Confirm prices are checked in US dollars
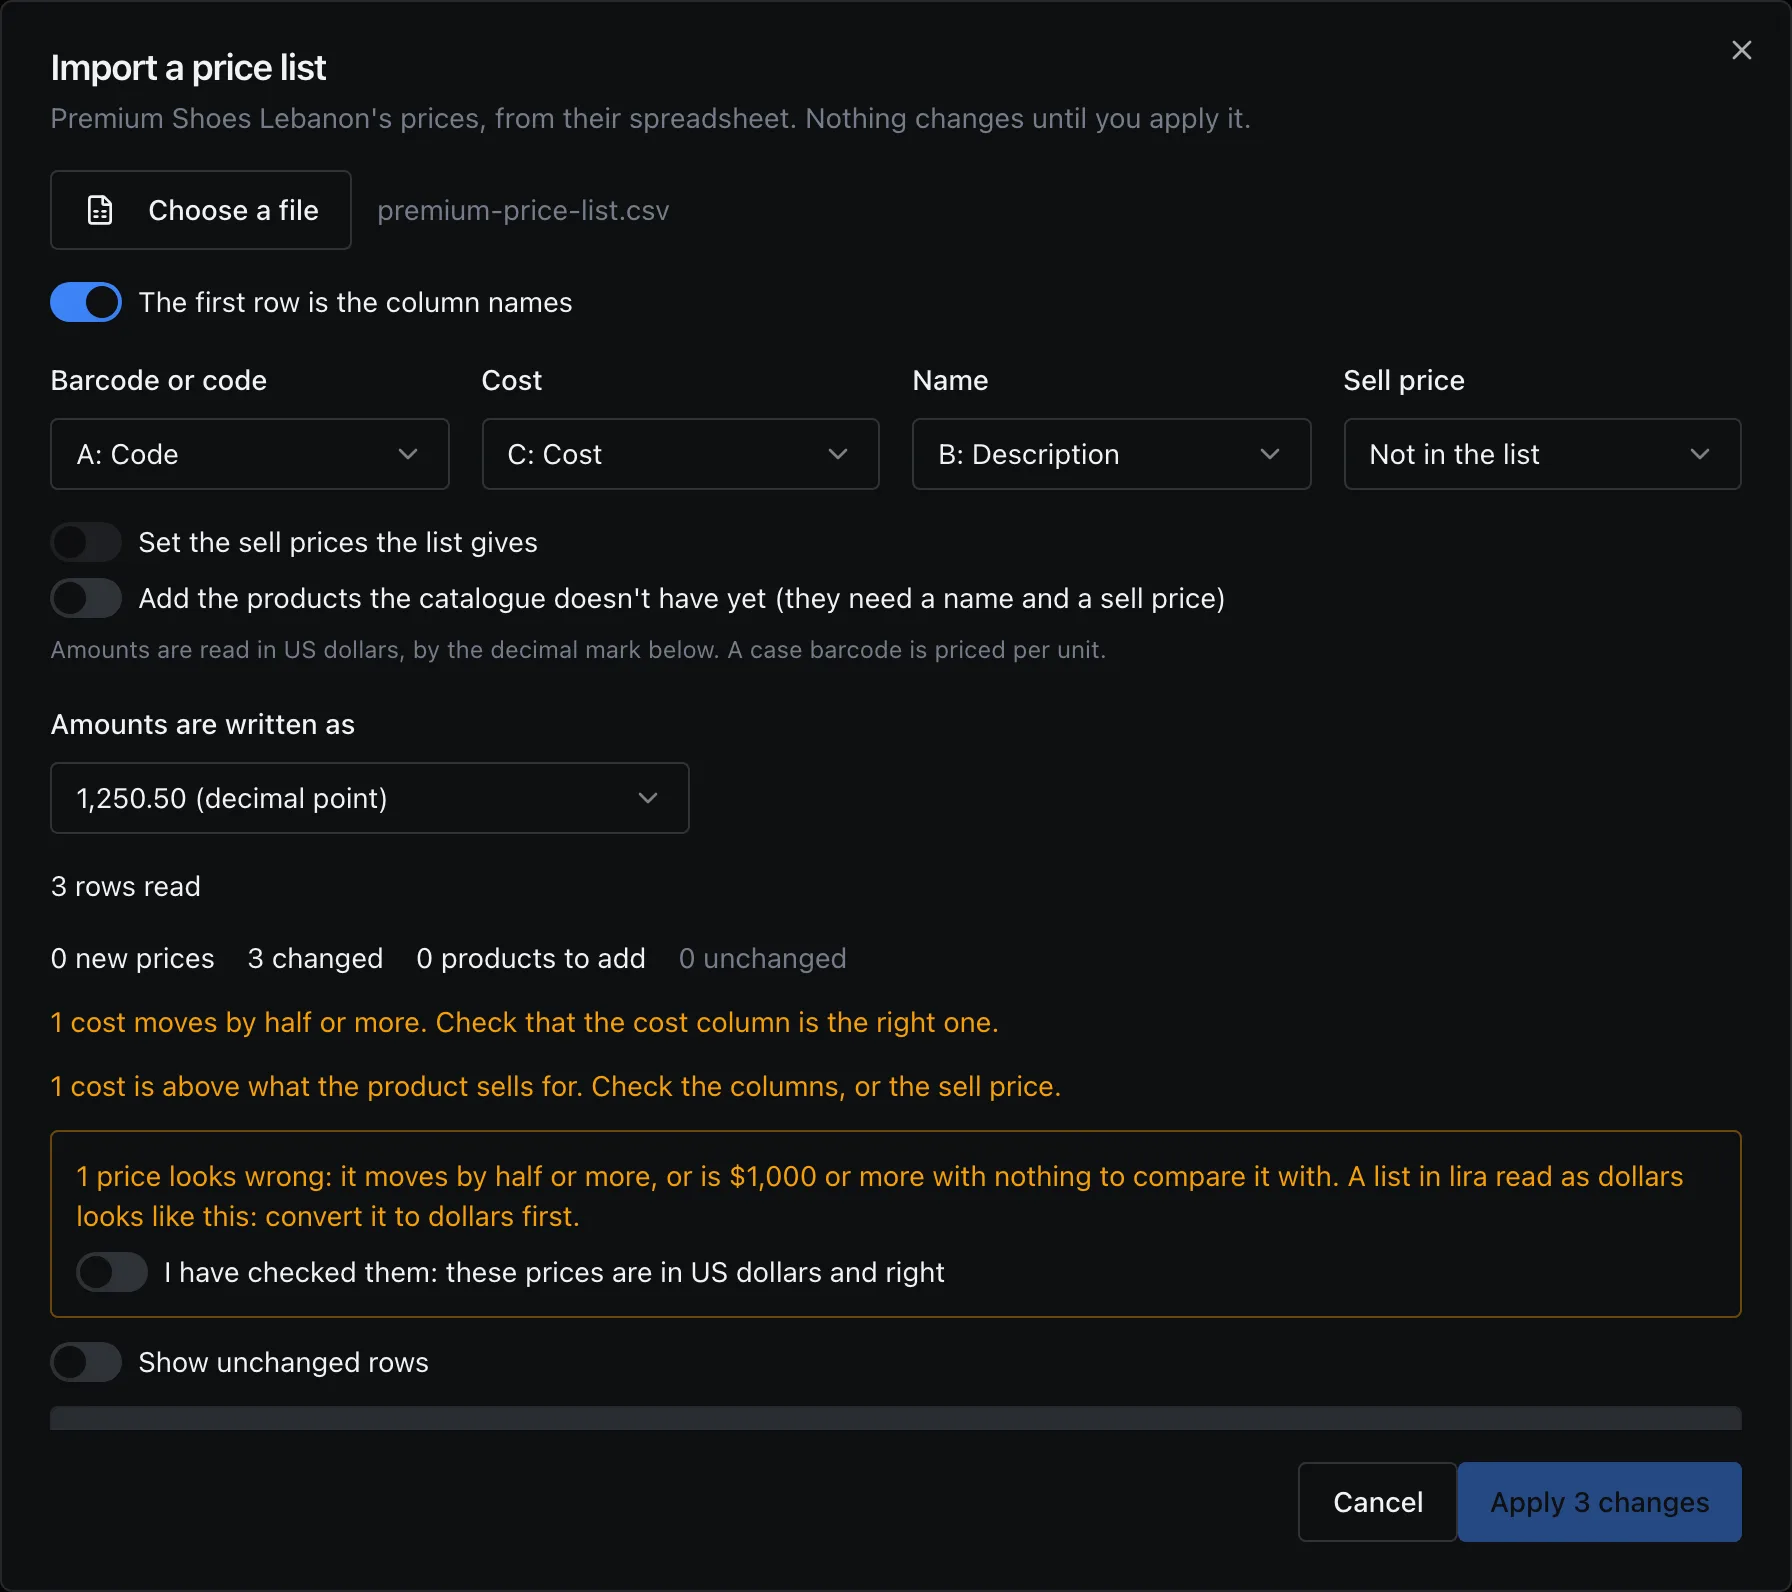 tap(112, 1272)
